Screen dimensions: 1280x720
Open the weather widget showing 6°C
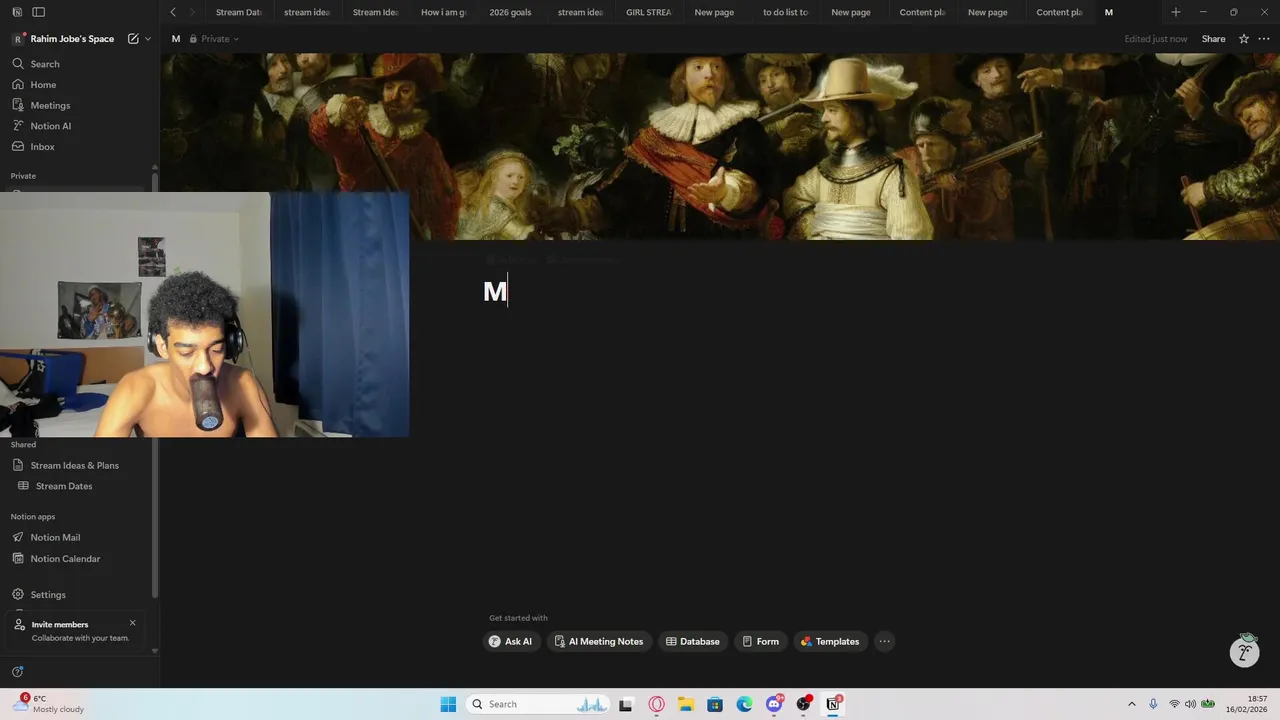click(50, 704)
